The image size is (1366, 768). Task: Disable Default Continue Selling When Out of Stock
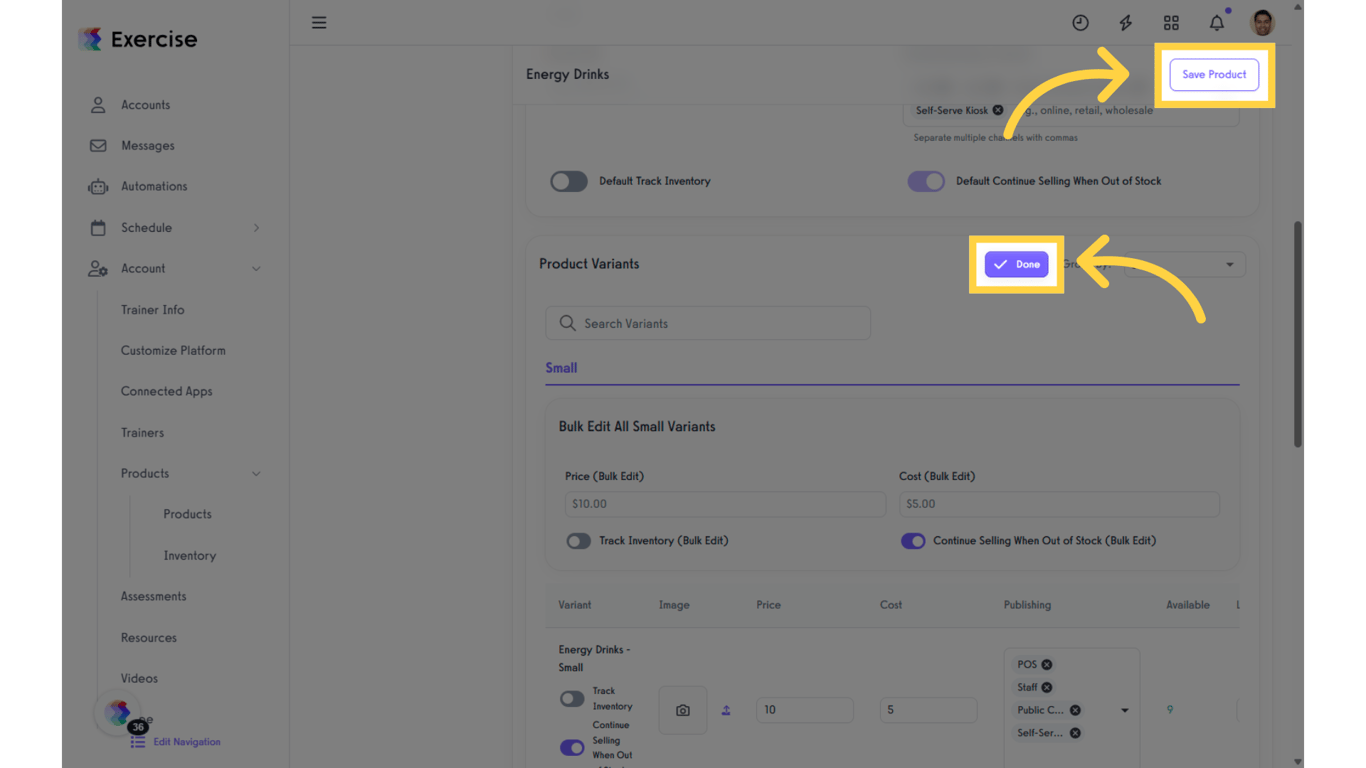pyautogui.click(x=926, y=181)
